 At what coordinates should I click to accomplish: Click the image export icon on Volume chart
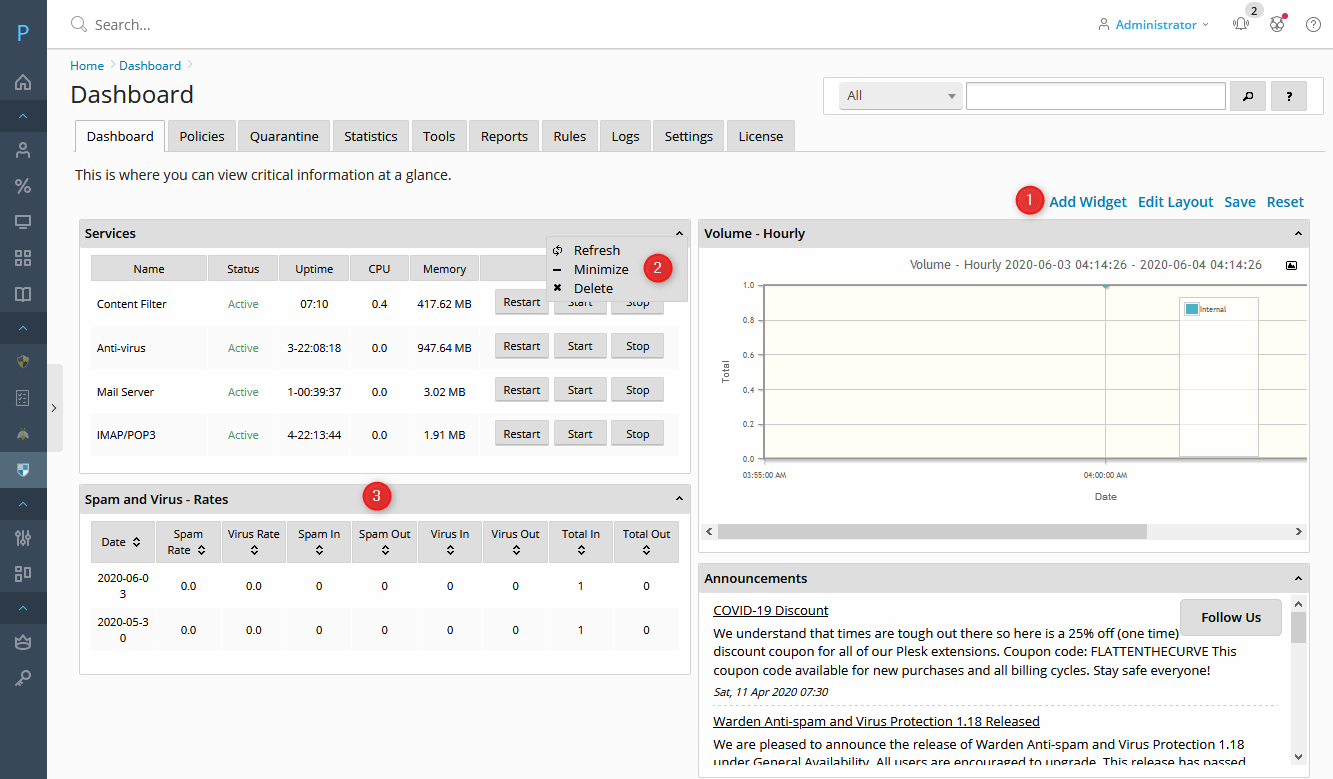point(1291,265)
